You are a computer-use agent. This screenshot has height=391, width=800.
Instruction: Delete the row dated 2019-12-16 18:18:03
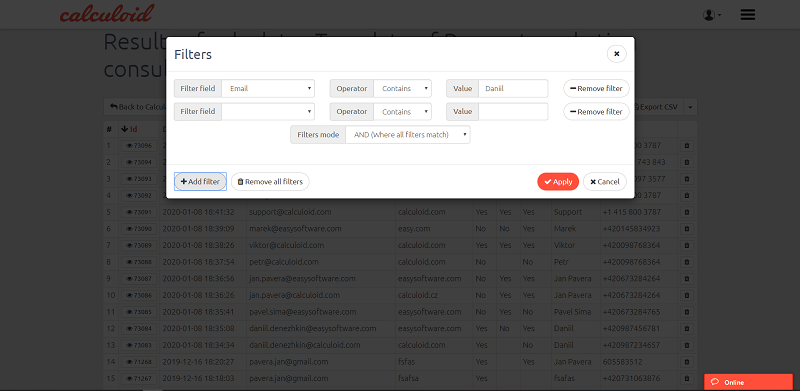click(687, 379)
